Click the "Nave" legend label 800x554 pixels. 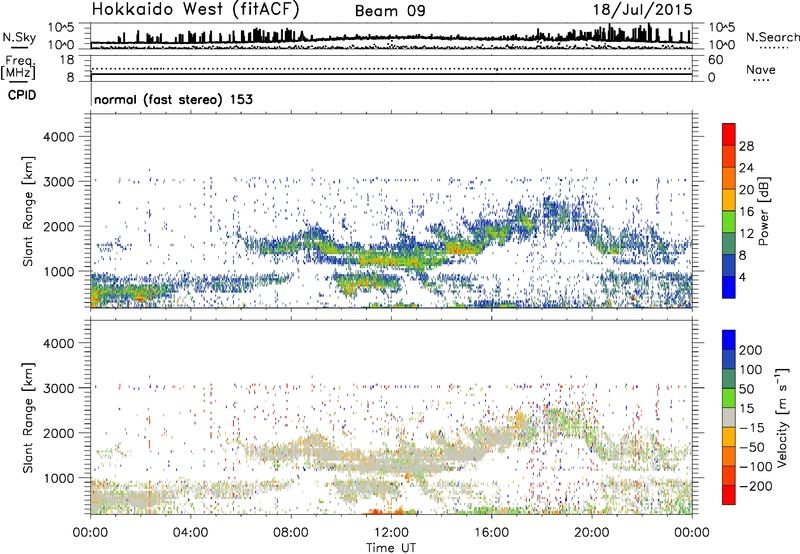pyautogui.click(x=760, y=70)
